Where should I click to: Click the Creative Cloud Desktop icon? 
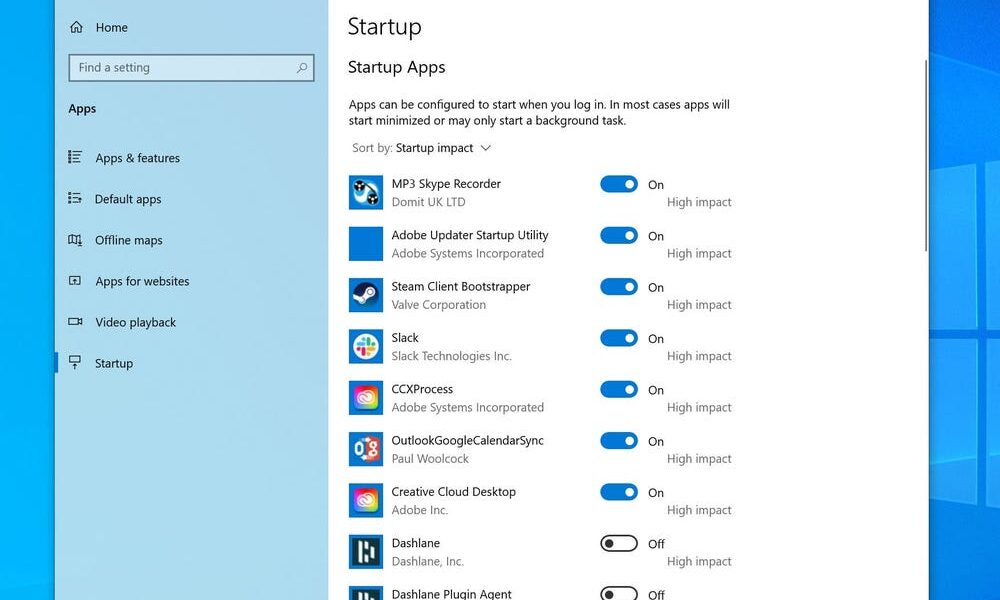point(366,500)
